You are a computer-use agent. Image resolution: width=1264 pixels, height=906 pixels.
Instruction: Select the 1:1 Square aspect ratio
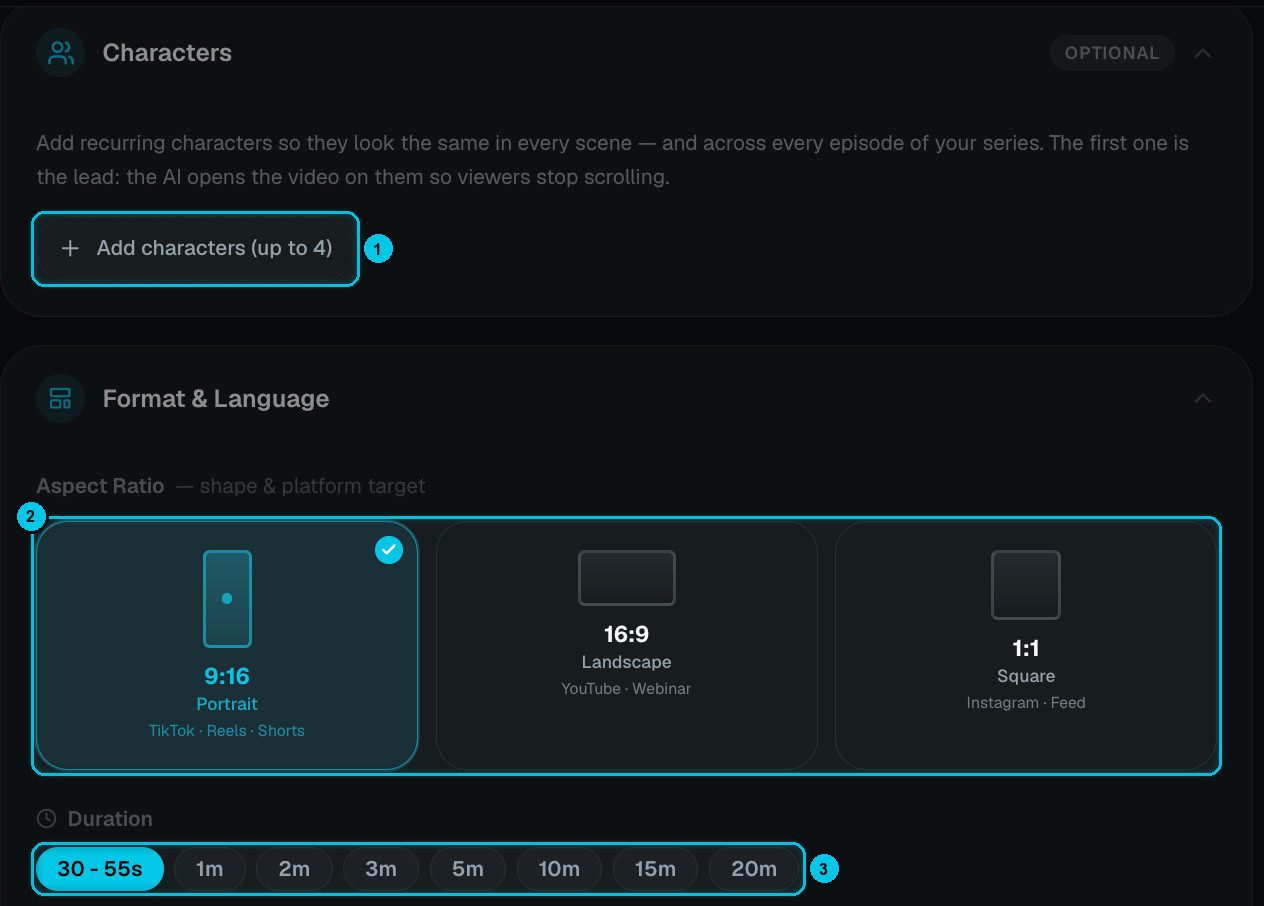click(1026, 646)
